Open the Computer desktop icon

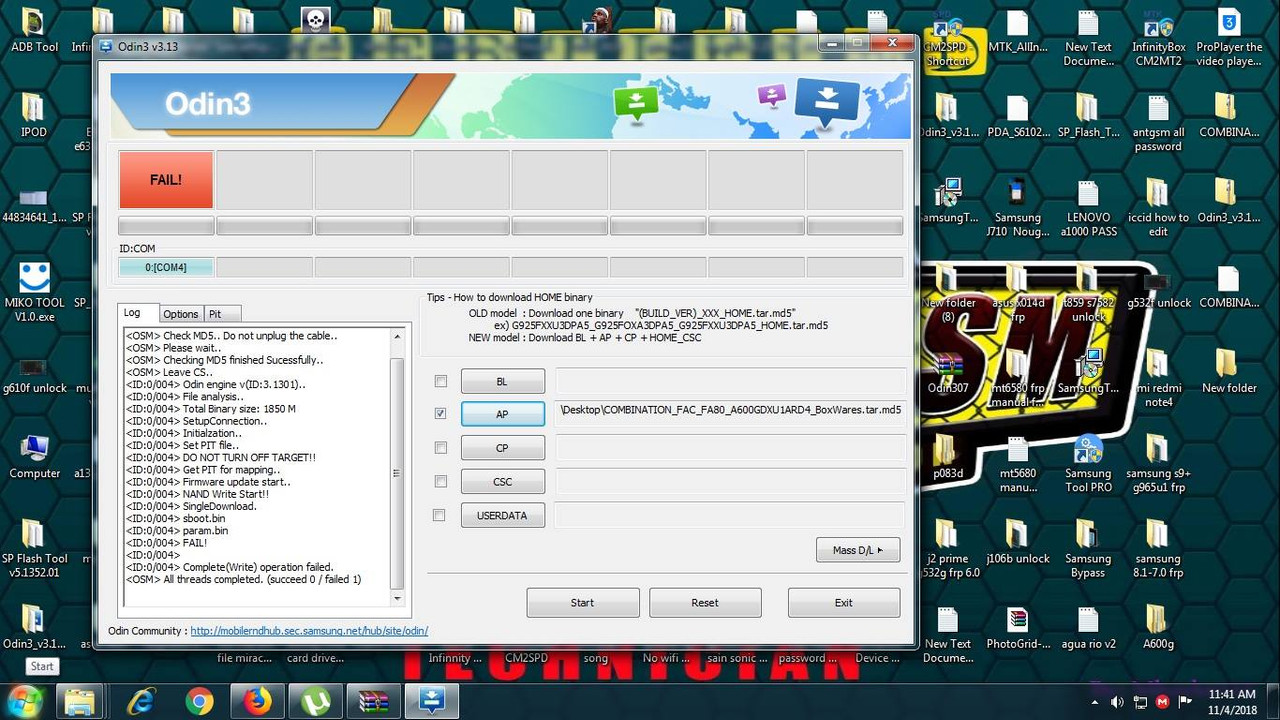34,456
